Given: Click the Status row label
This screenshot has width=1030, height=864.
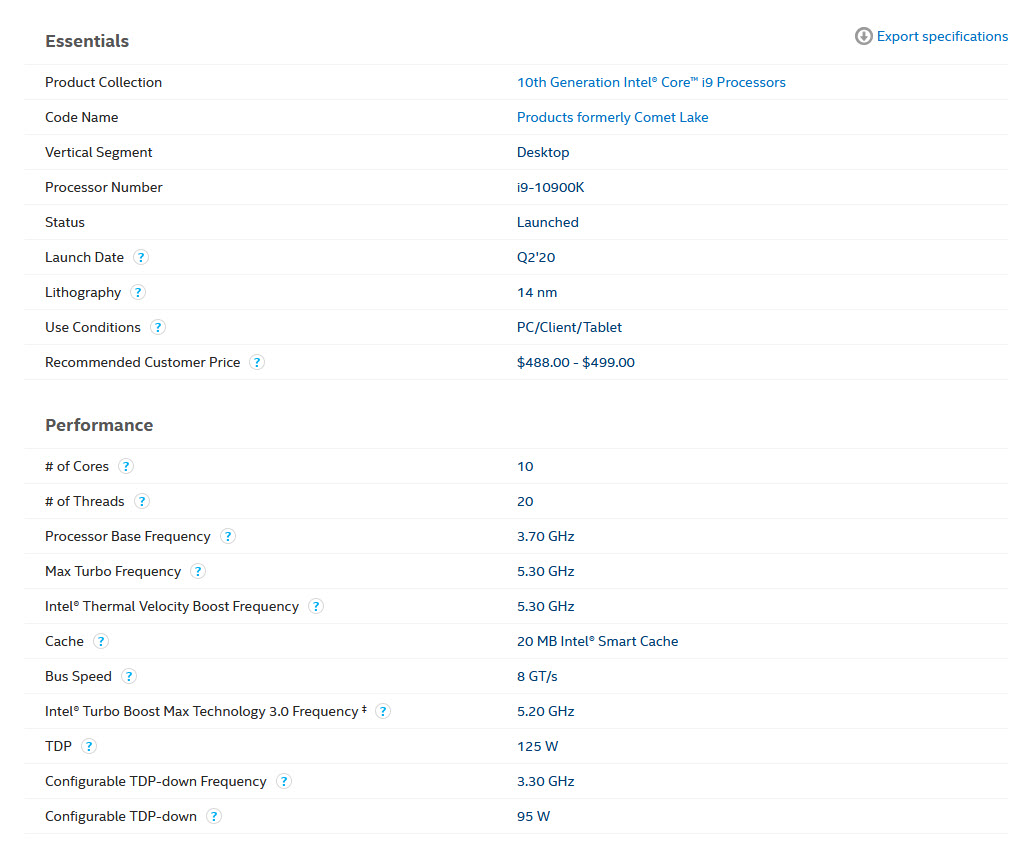Looking at the screenshot, I should (64, 222).
